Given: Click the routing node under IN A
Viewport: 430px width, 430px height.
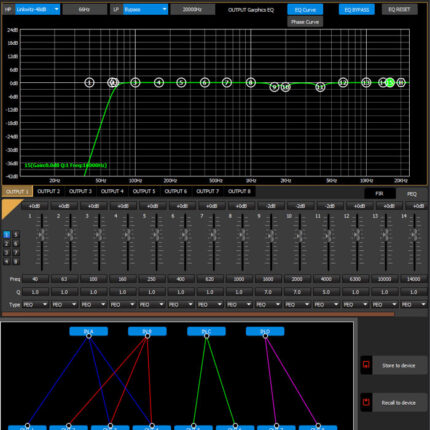Looking at the screenshot, I should [x=89, y=336].
